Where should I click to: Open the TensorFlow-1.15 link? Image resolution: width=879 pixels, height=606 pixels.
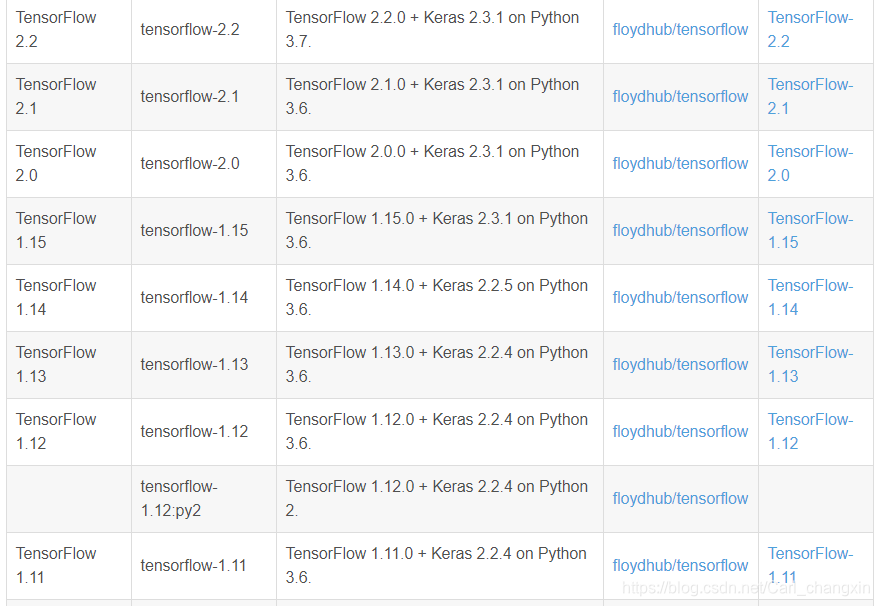point(810,230)
